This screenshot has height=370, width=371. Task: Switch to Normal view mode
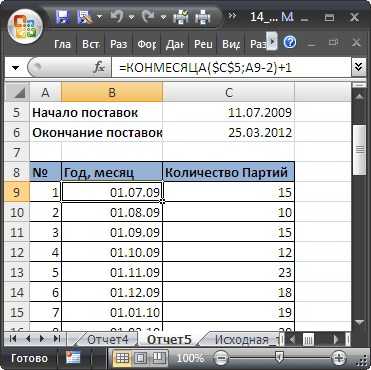coord(122,358)
